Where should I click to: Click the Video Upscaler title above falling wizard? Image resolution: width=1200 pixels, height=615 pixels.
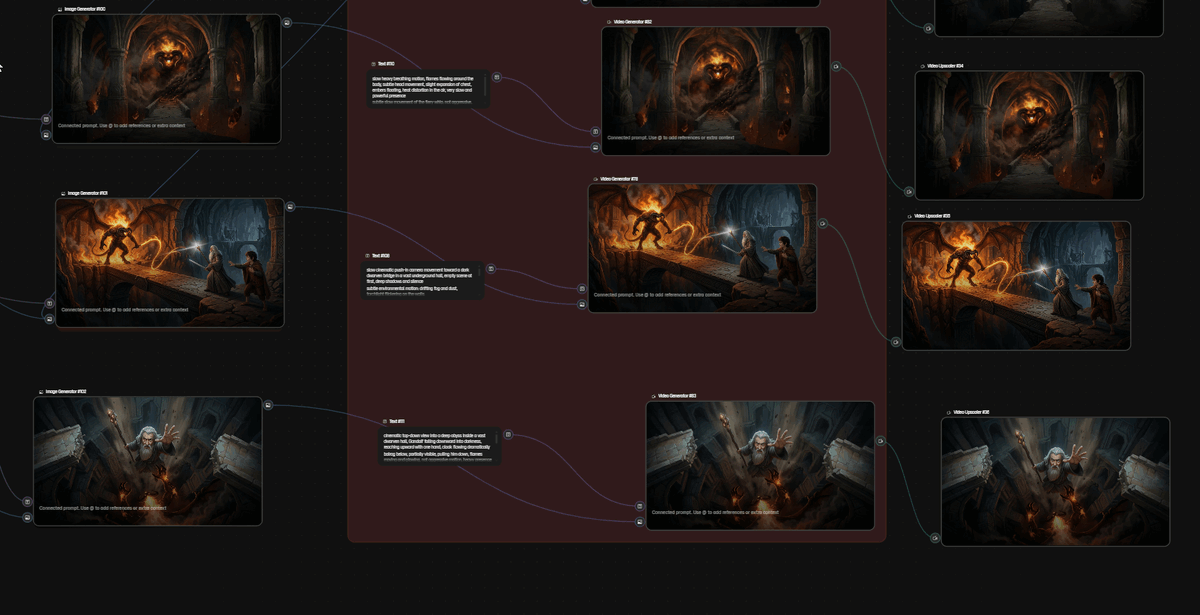click(971, 412)
